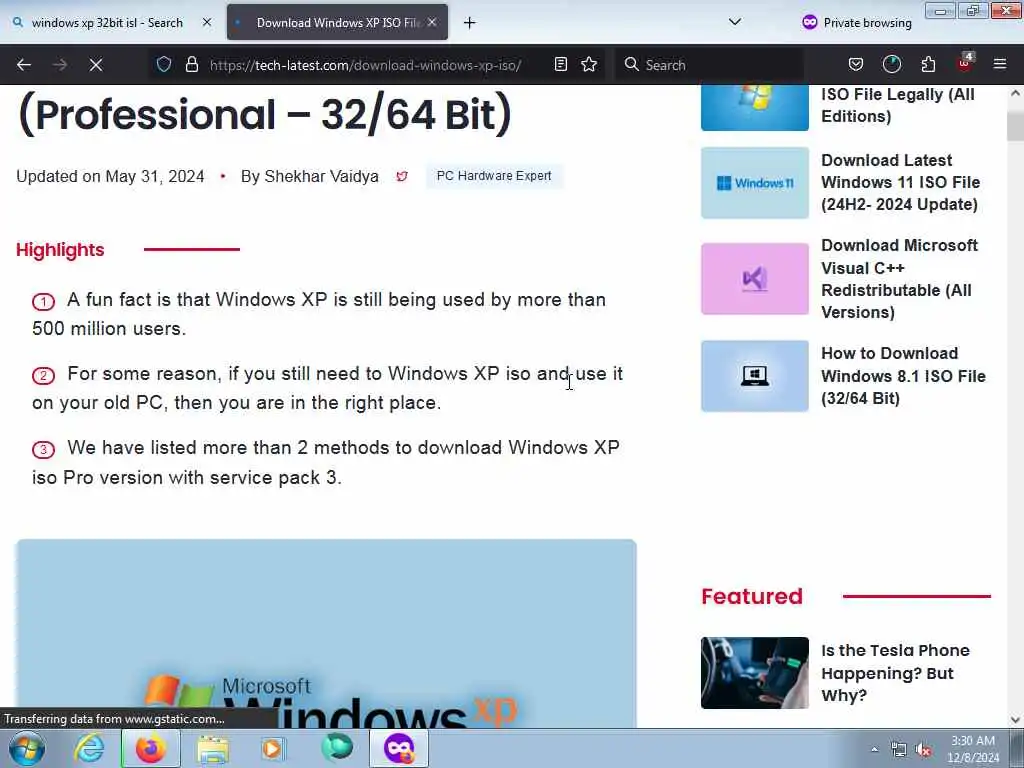This screenshot has height=768, width=1024.
Task: Click the Featured section heading
Action: click(x=752, y=596)
